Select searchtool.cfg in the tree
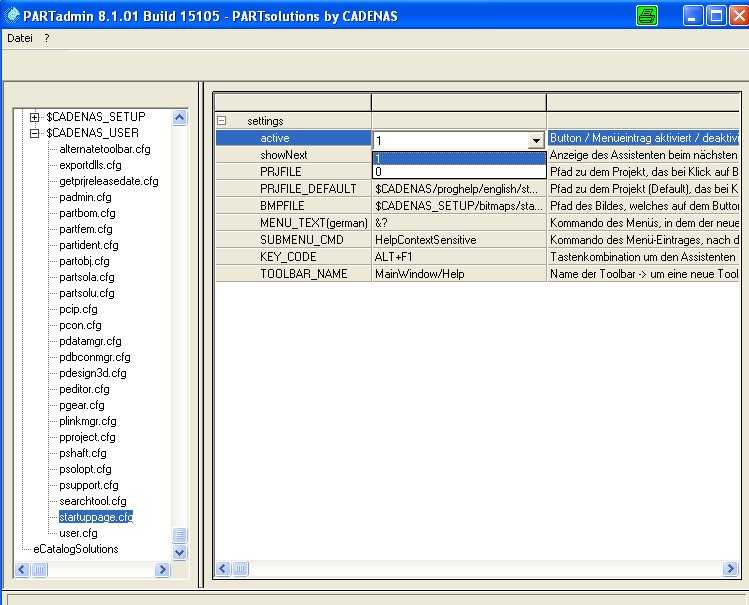749x605 pixels. (93, 501)
